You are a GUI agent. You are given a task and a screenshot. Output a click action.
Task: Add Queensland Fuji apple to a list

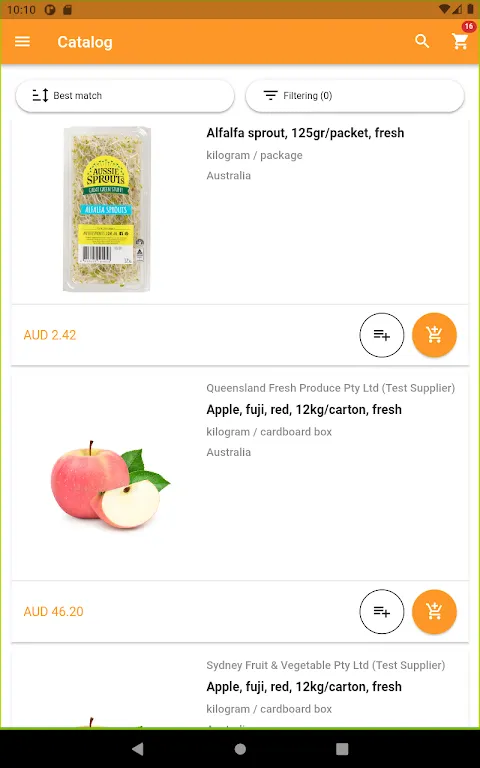(382, 612)
